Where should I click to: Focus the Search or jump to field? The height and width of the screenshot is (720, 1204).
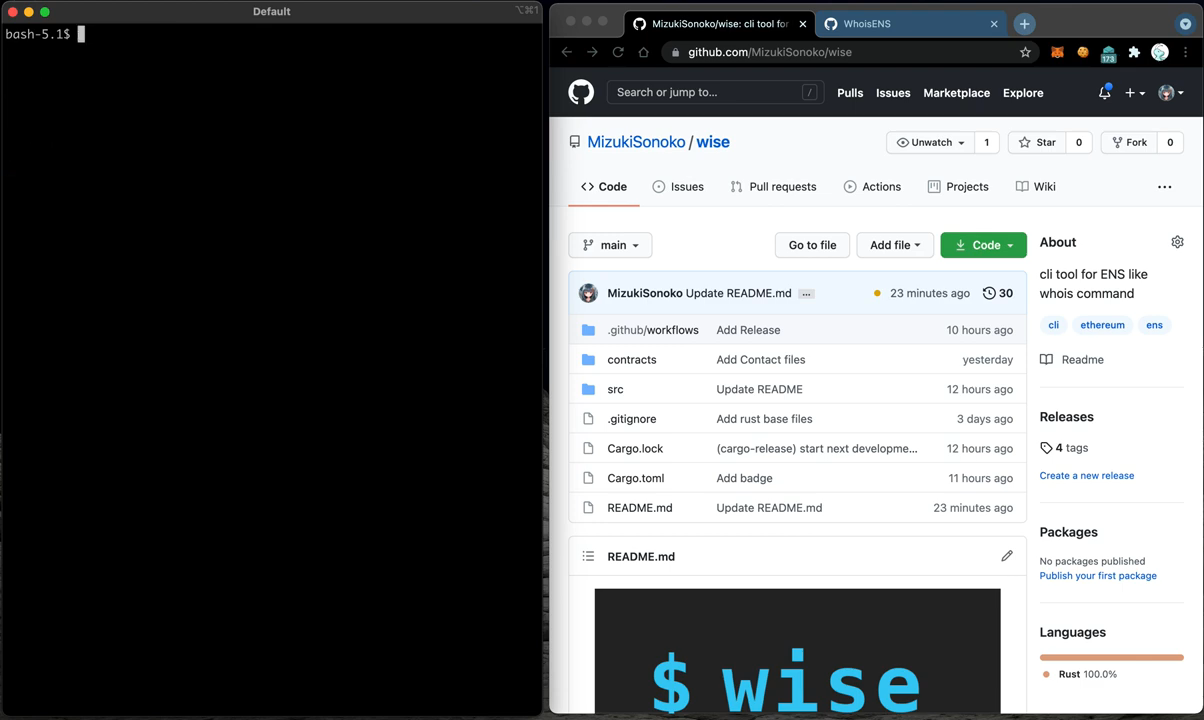click(715, 92)
